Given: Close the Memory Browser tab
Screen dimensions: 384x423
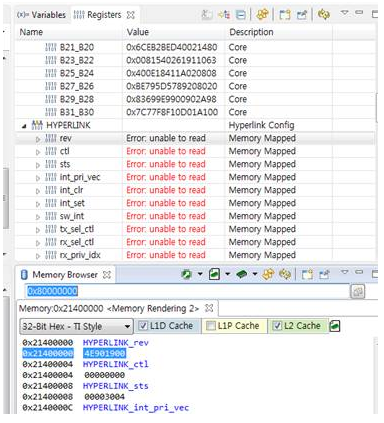Looking at the screenshot, I should pos(107,275).
